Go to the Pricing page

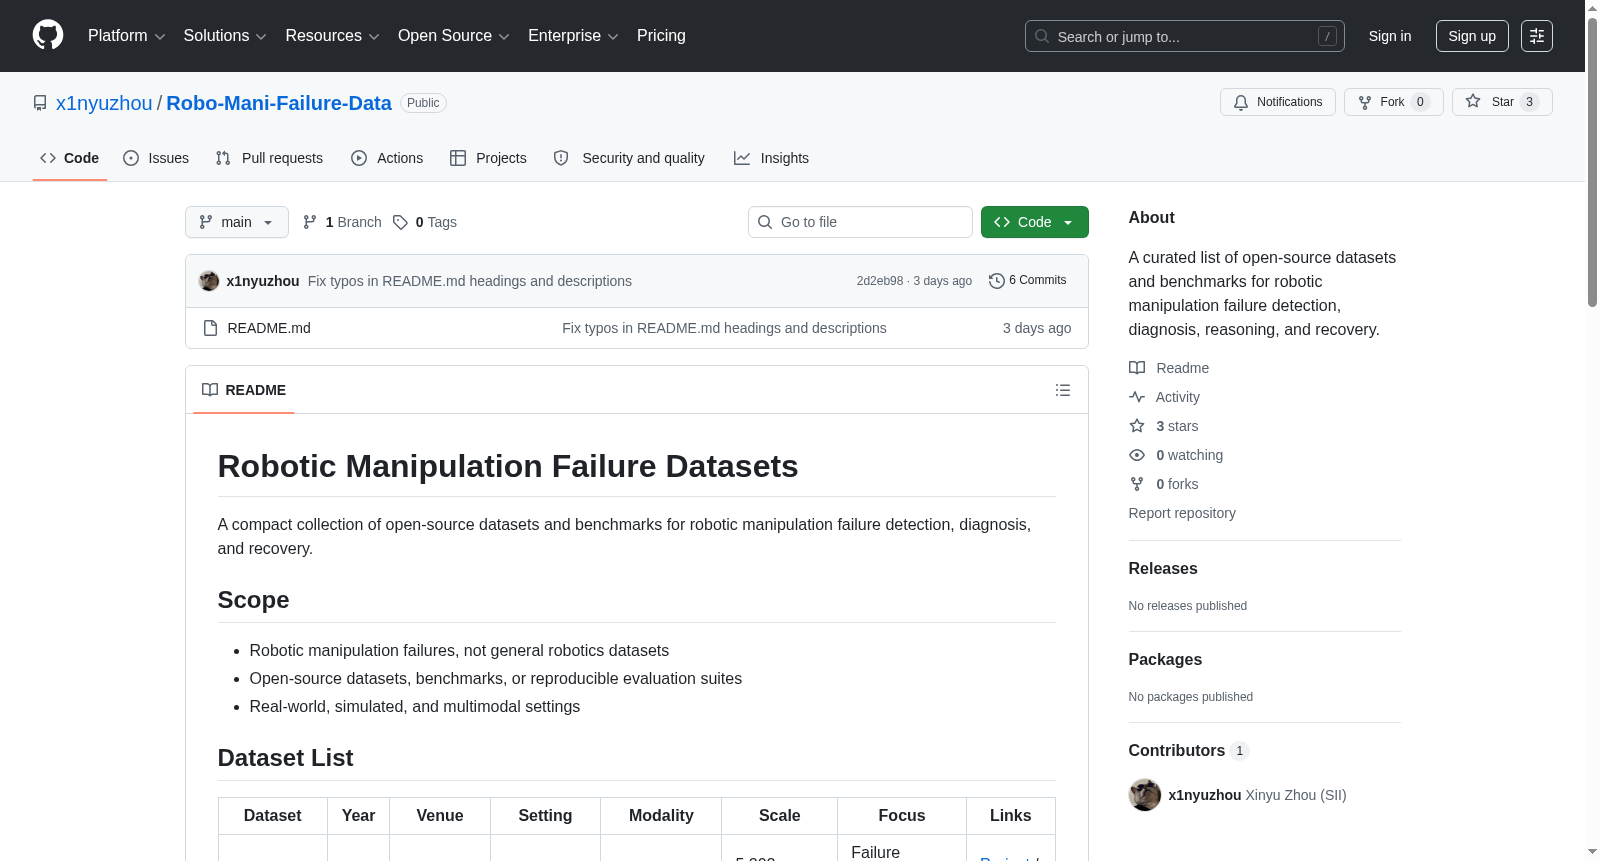(x=661, y=36)
